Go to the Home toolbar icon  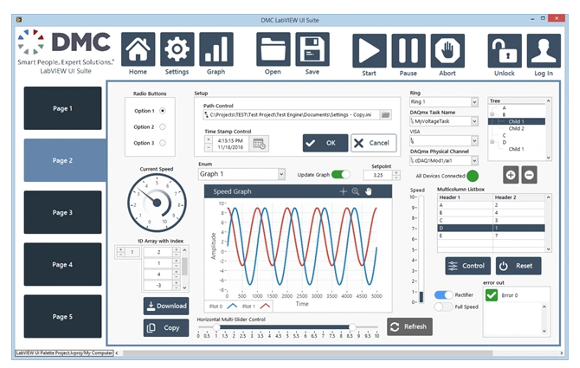[138, 49]
